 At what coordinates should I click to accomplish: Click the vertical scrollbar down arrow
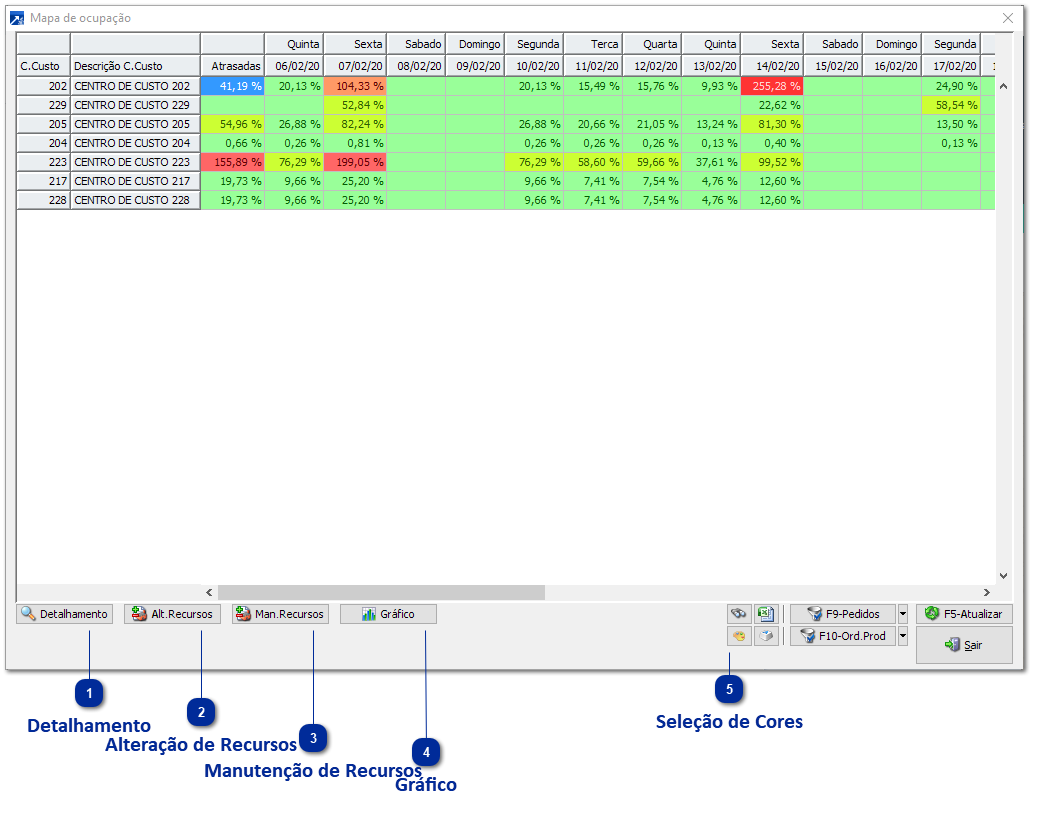[1003, 576]
